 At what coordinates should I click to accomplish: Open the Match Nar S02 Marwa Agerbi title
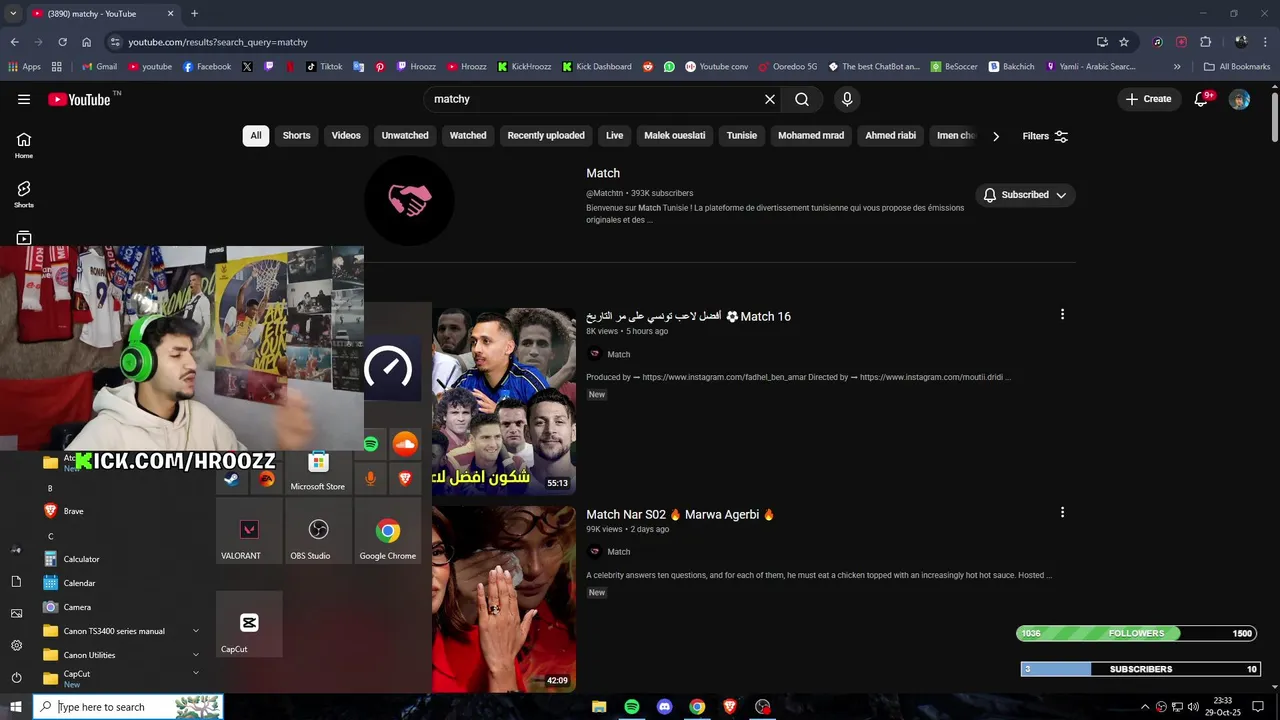(x=681, y=514)
